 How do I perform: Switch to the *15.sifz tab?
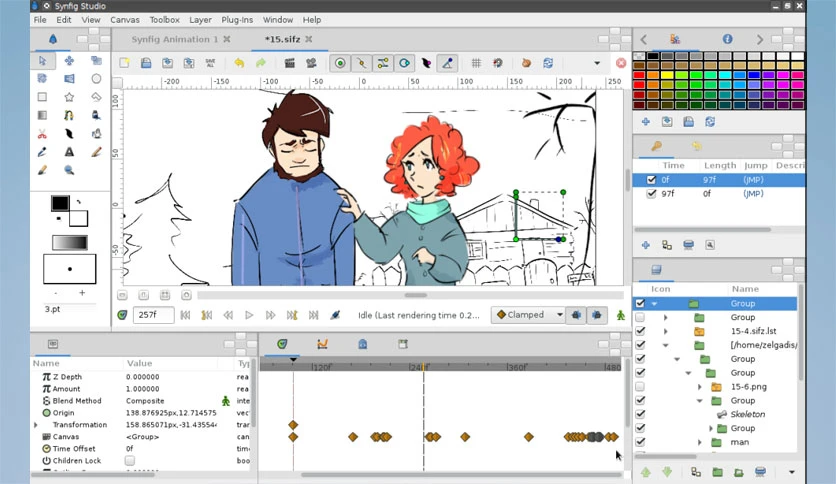pyautogui.click(x=283, y=39)
